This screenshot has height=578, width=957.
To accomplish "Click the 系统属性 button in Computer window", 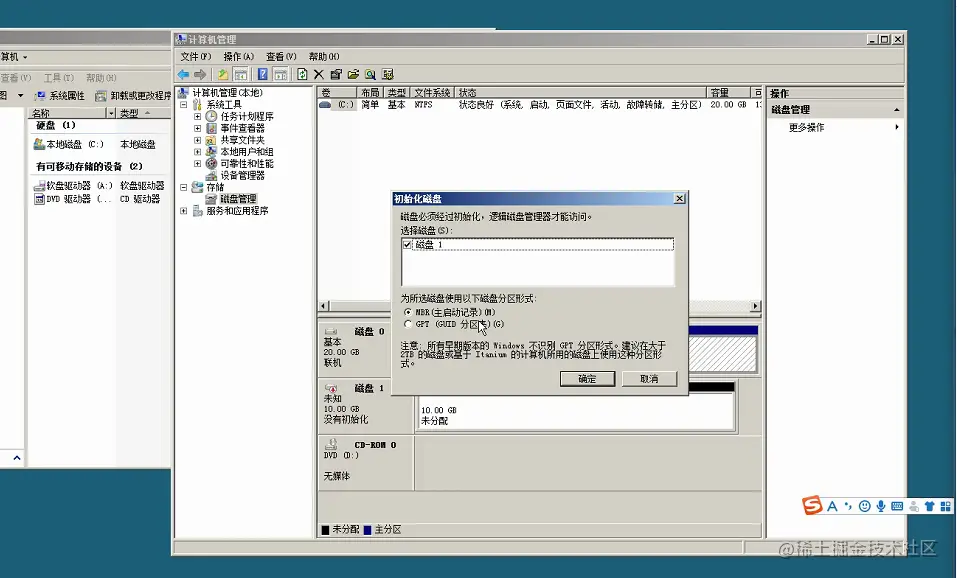I will pos(60,96).
